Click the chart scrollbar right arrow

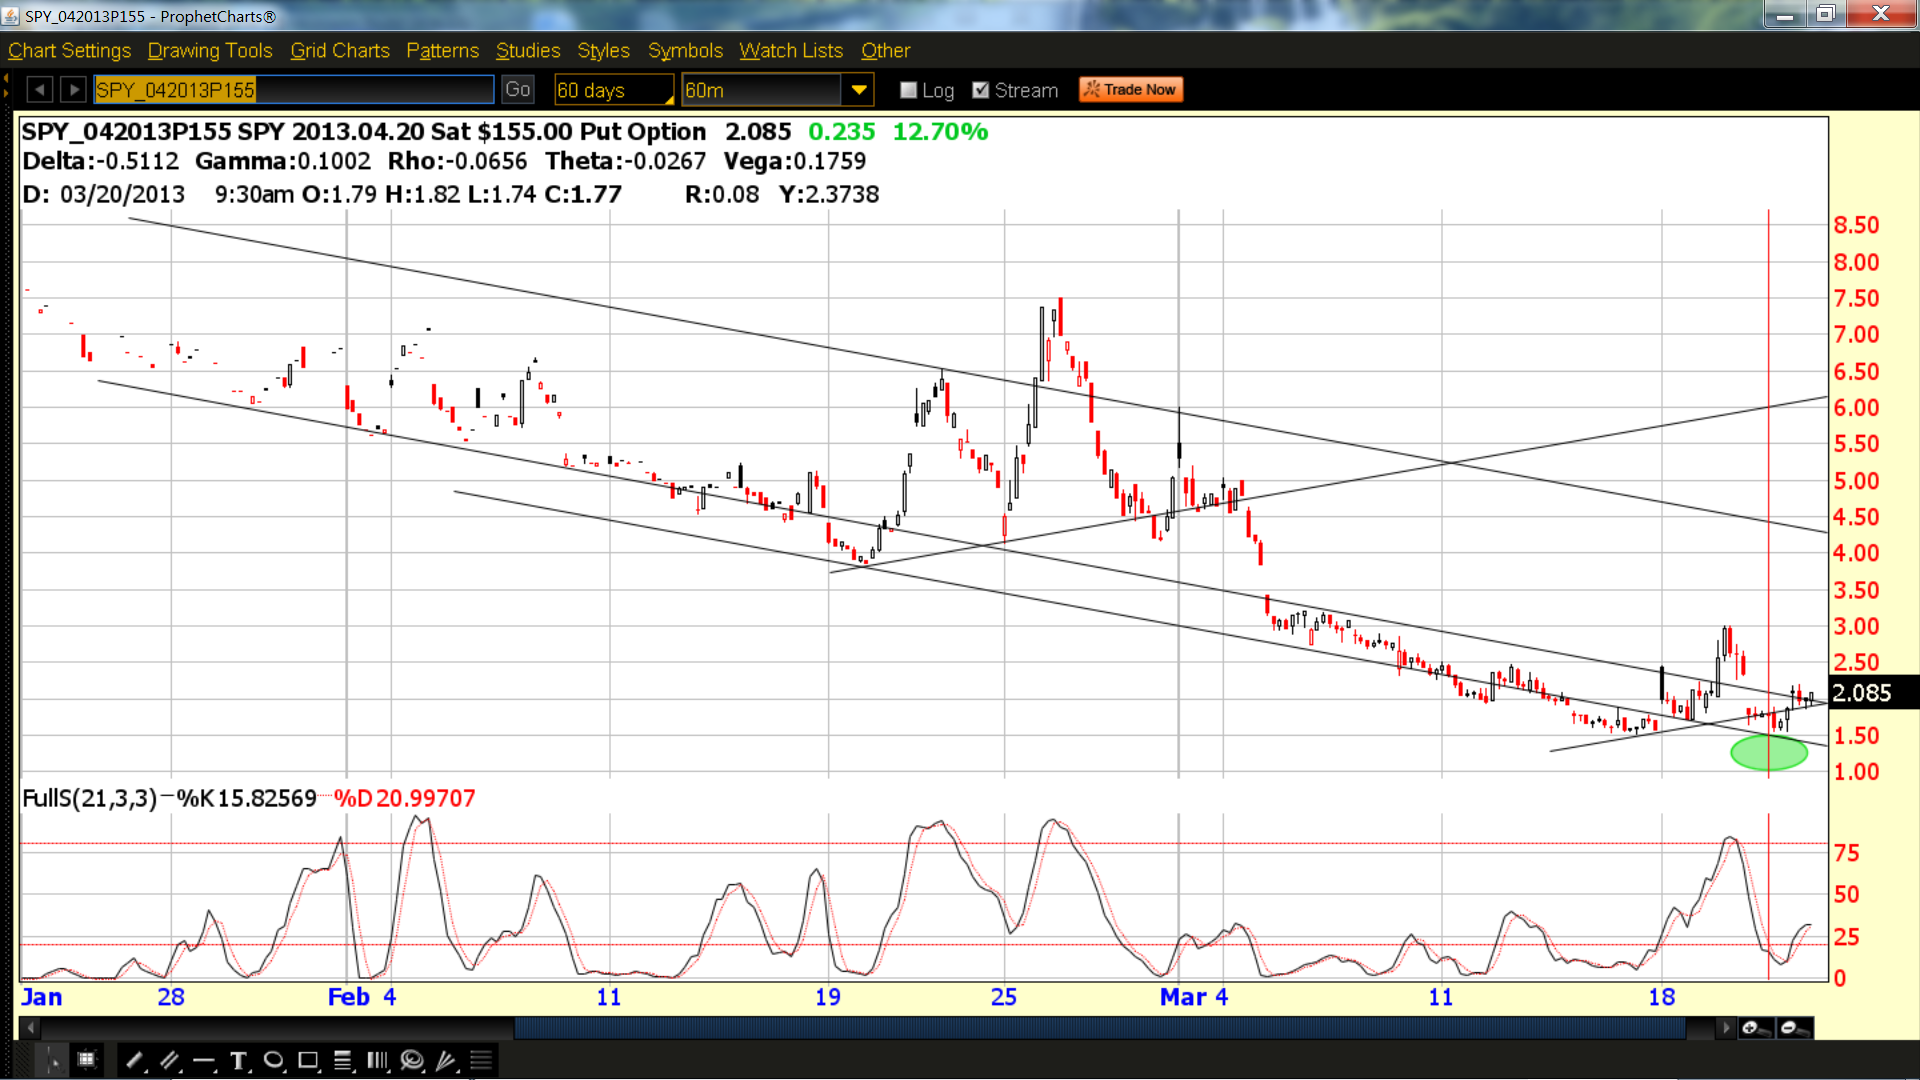point(1726,1028)
